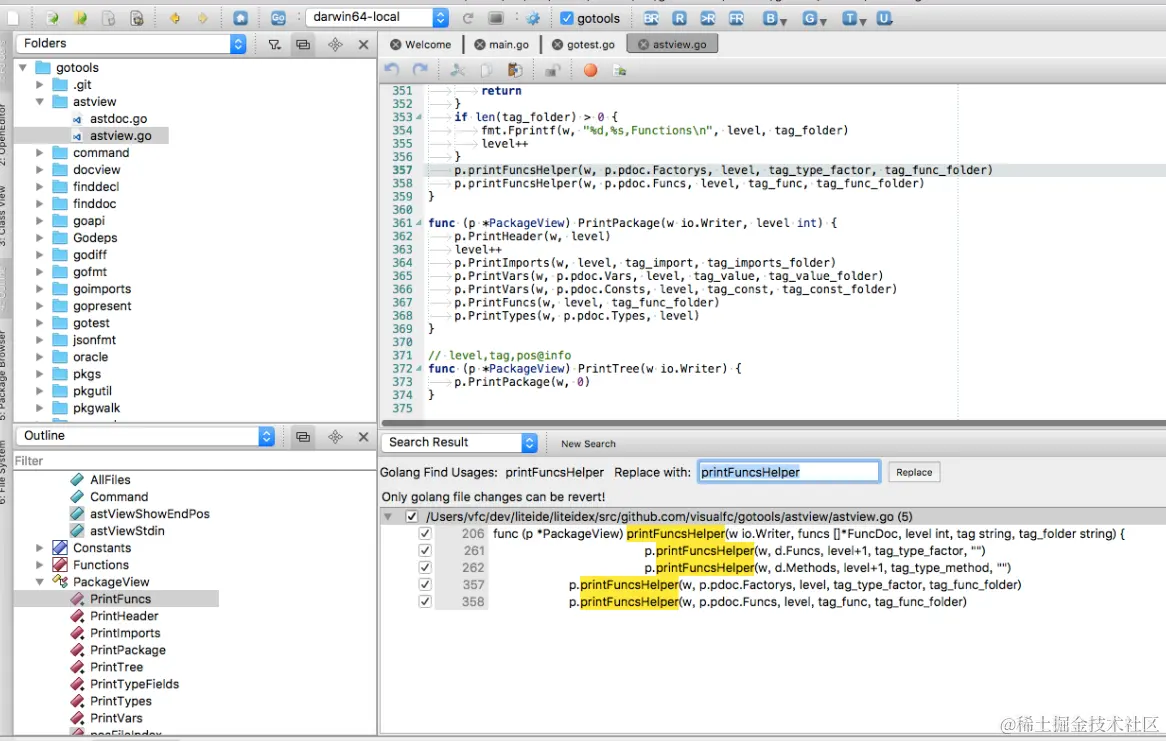Collapse the gotools root folder
Viewport: 1166px width, 741px height.
[23, 68]
